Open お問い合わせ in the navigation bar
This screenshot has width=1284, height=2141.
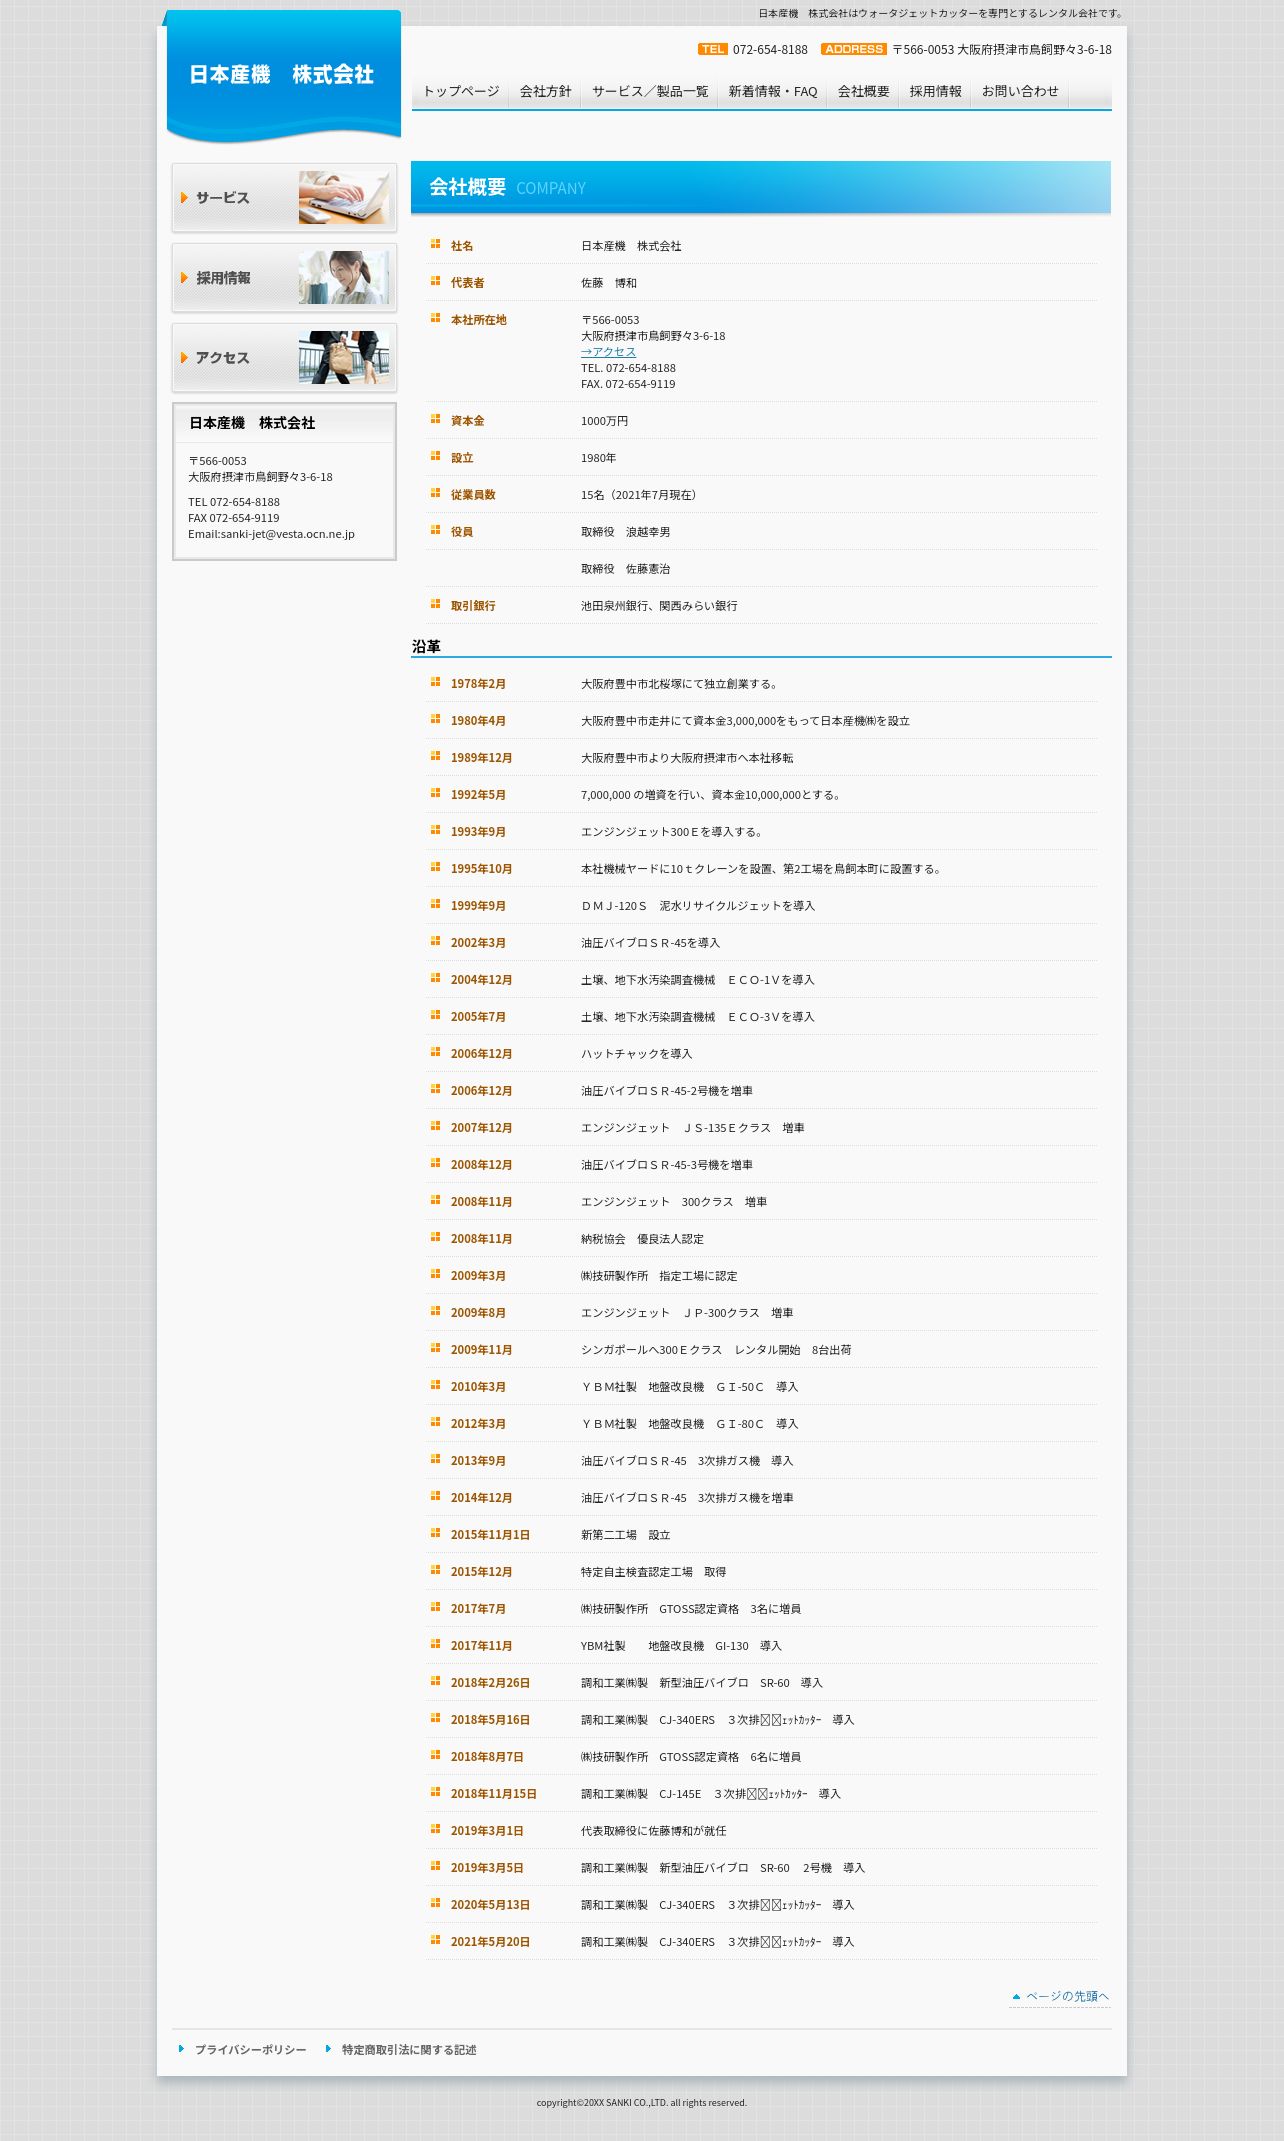point(1020,91)
